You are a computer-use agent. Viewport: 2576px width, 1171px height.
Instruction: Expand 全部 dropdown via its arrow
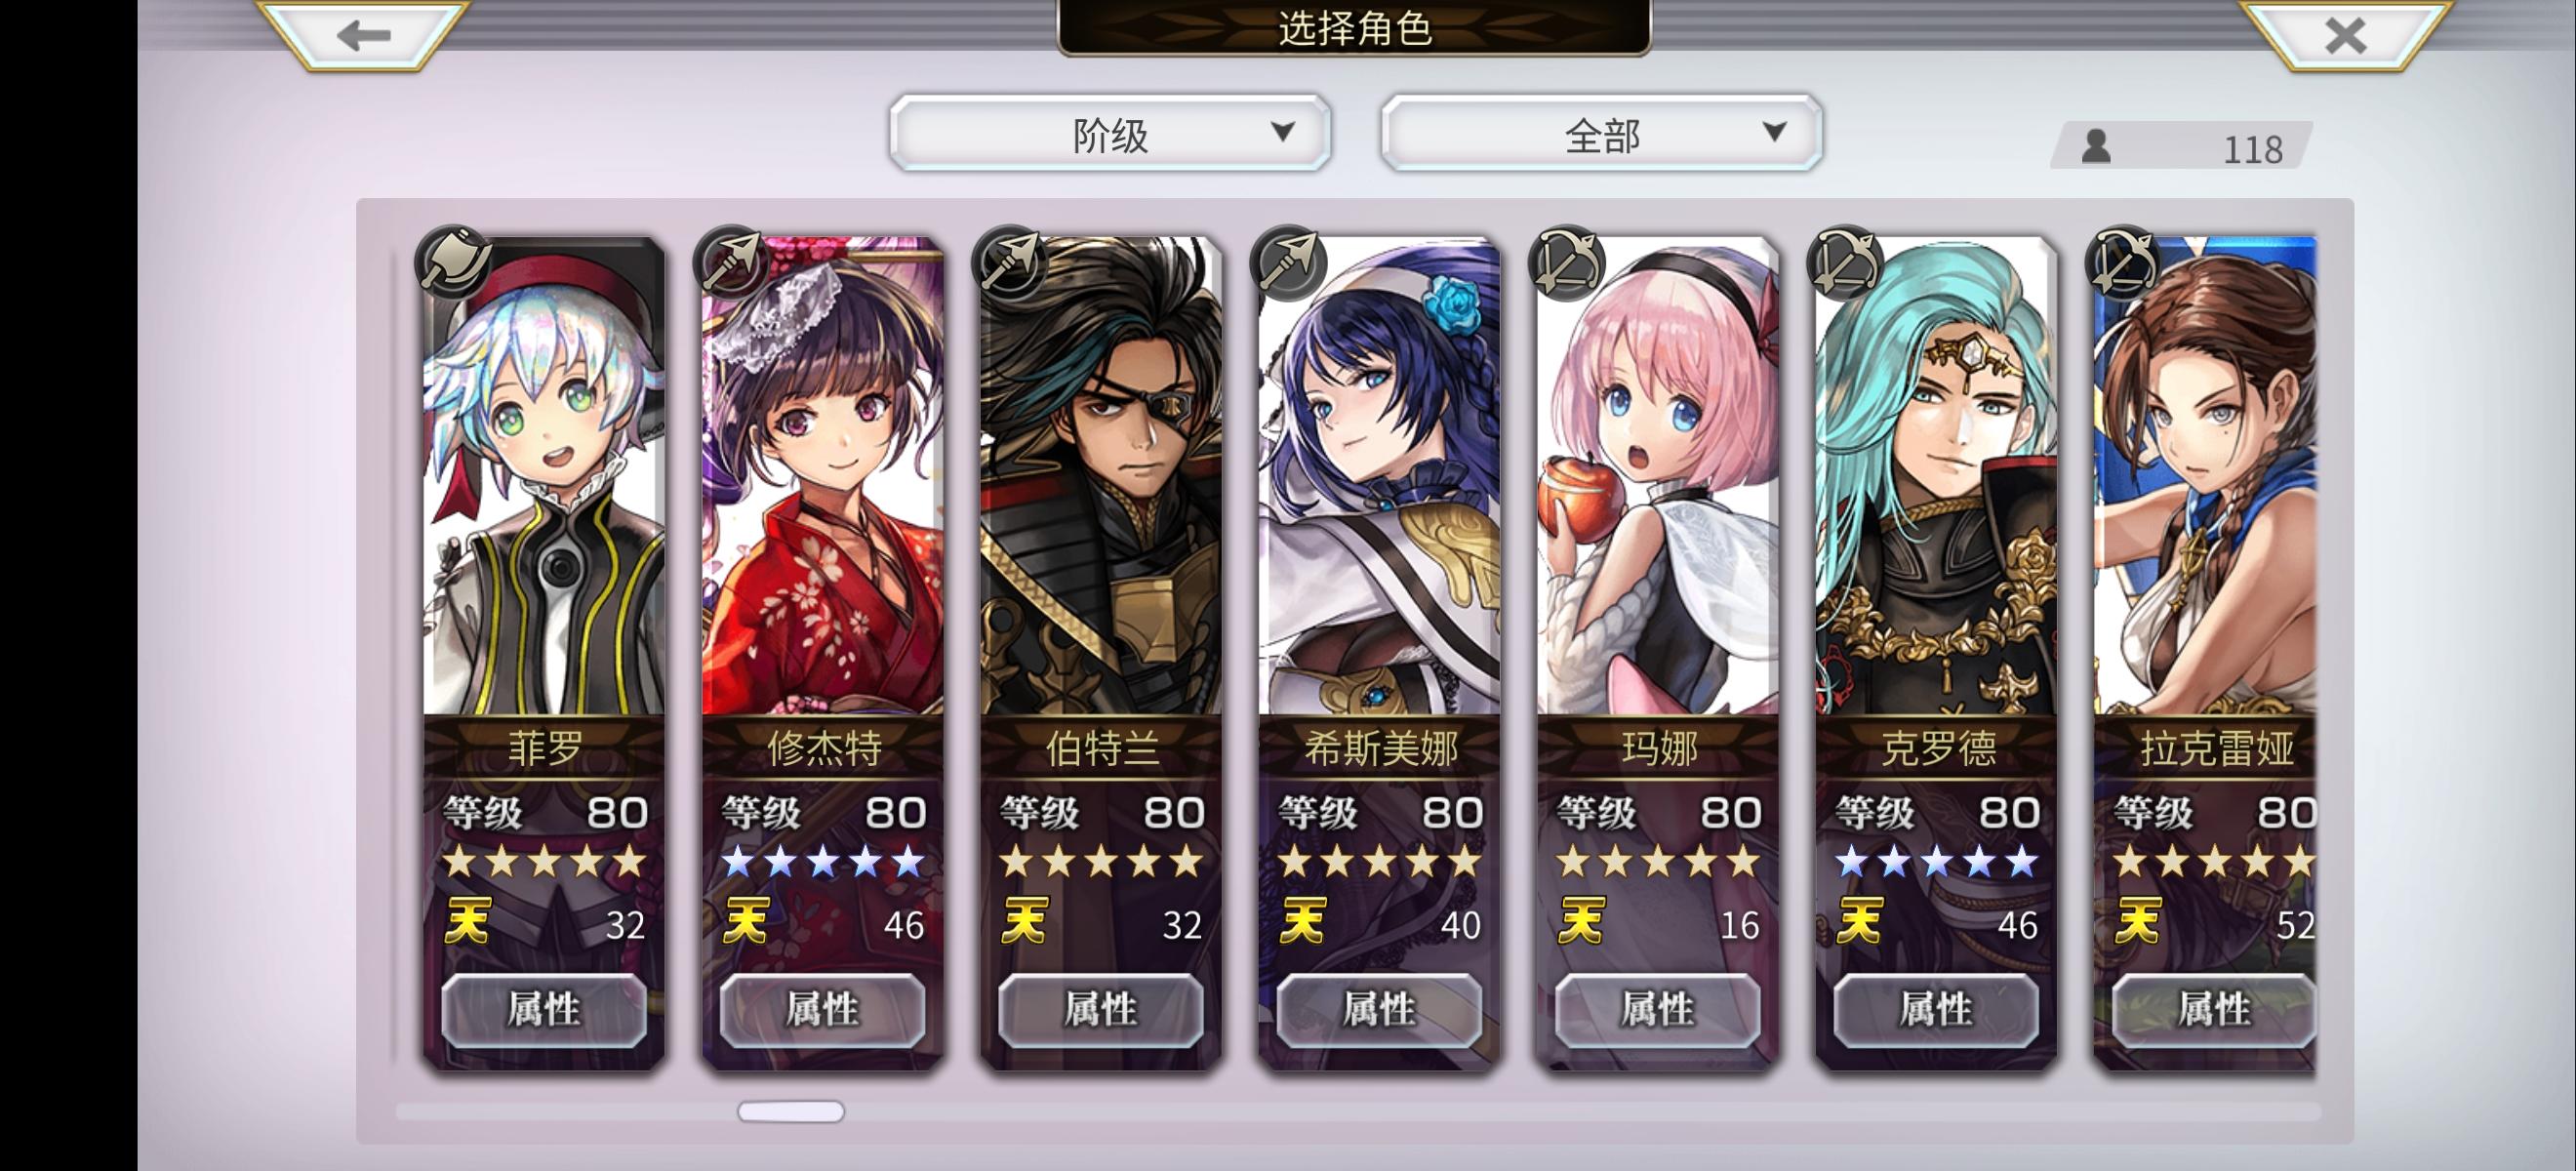coord(1774,132)
